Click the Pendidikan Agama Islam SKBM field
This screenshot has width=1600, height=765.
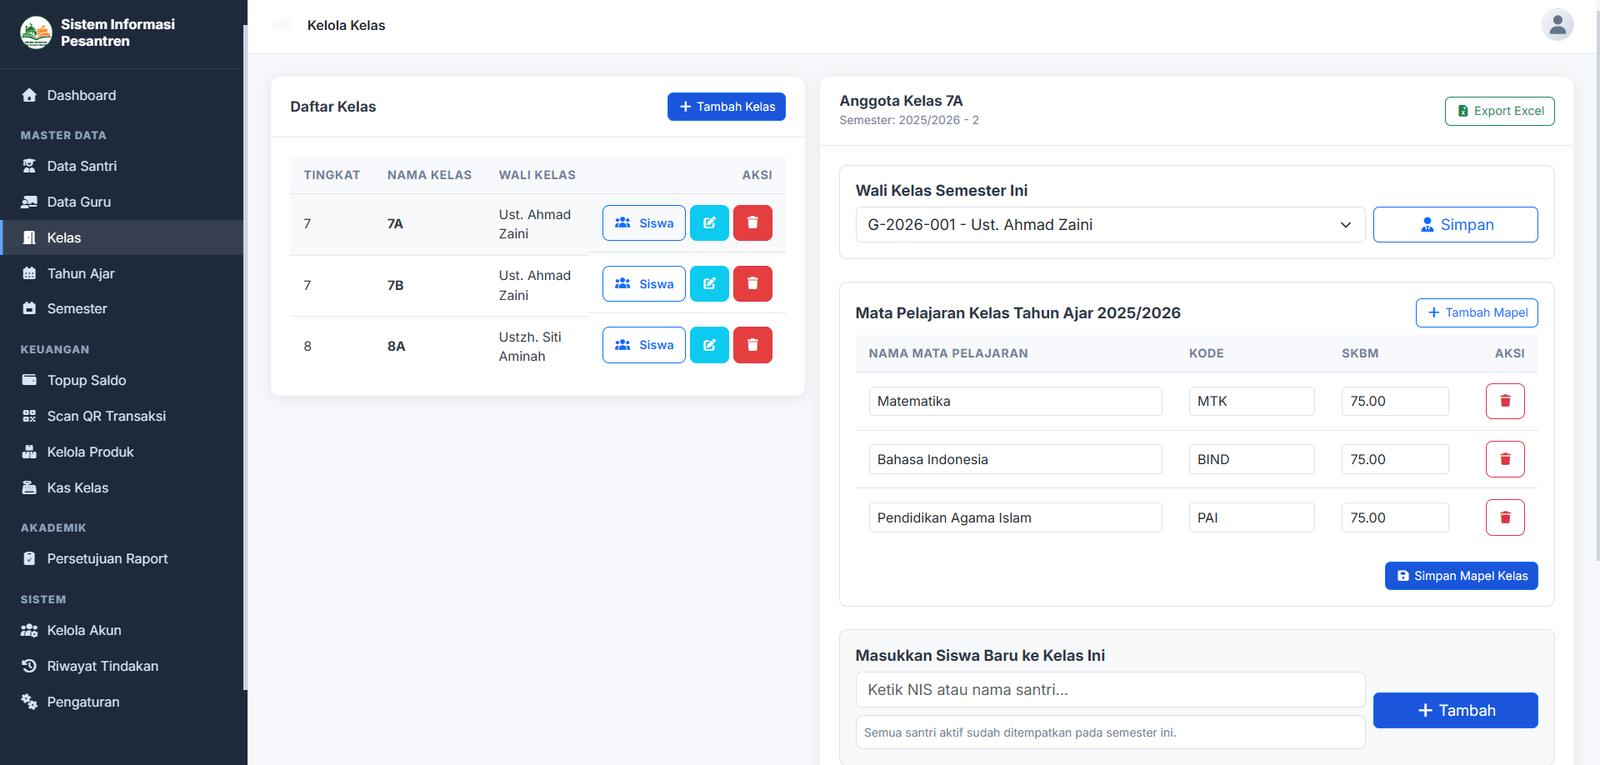pyautogui.click(x=1395, y=517)
